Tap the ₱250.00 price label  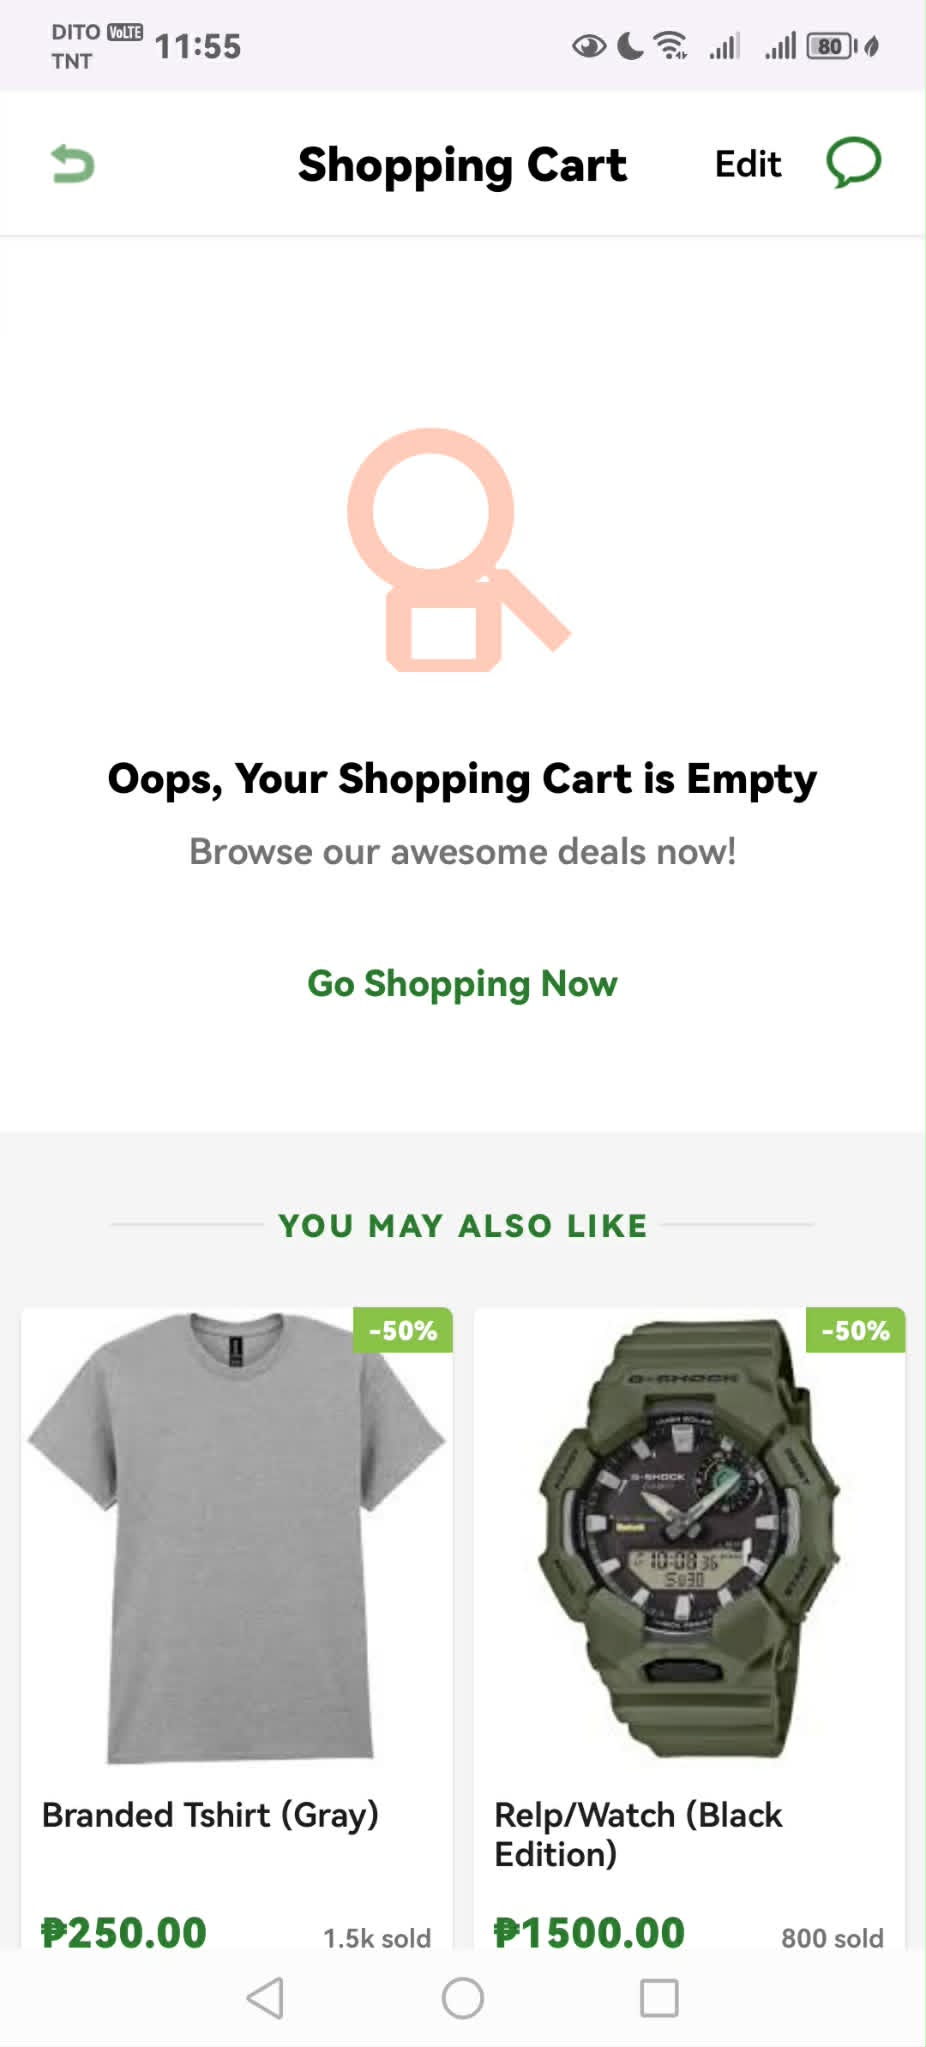(x=124, y=1933)
